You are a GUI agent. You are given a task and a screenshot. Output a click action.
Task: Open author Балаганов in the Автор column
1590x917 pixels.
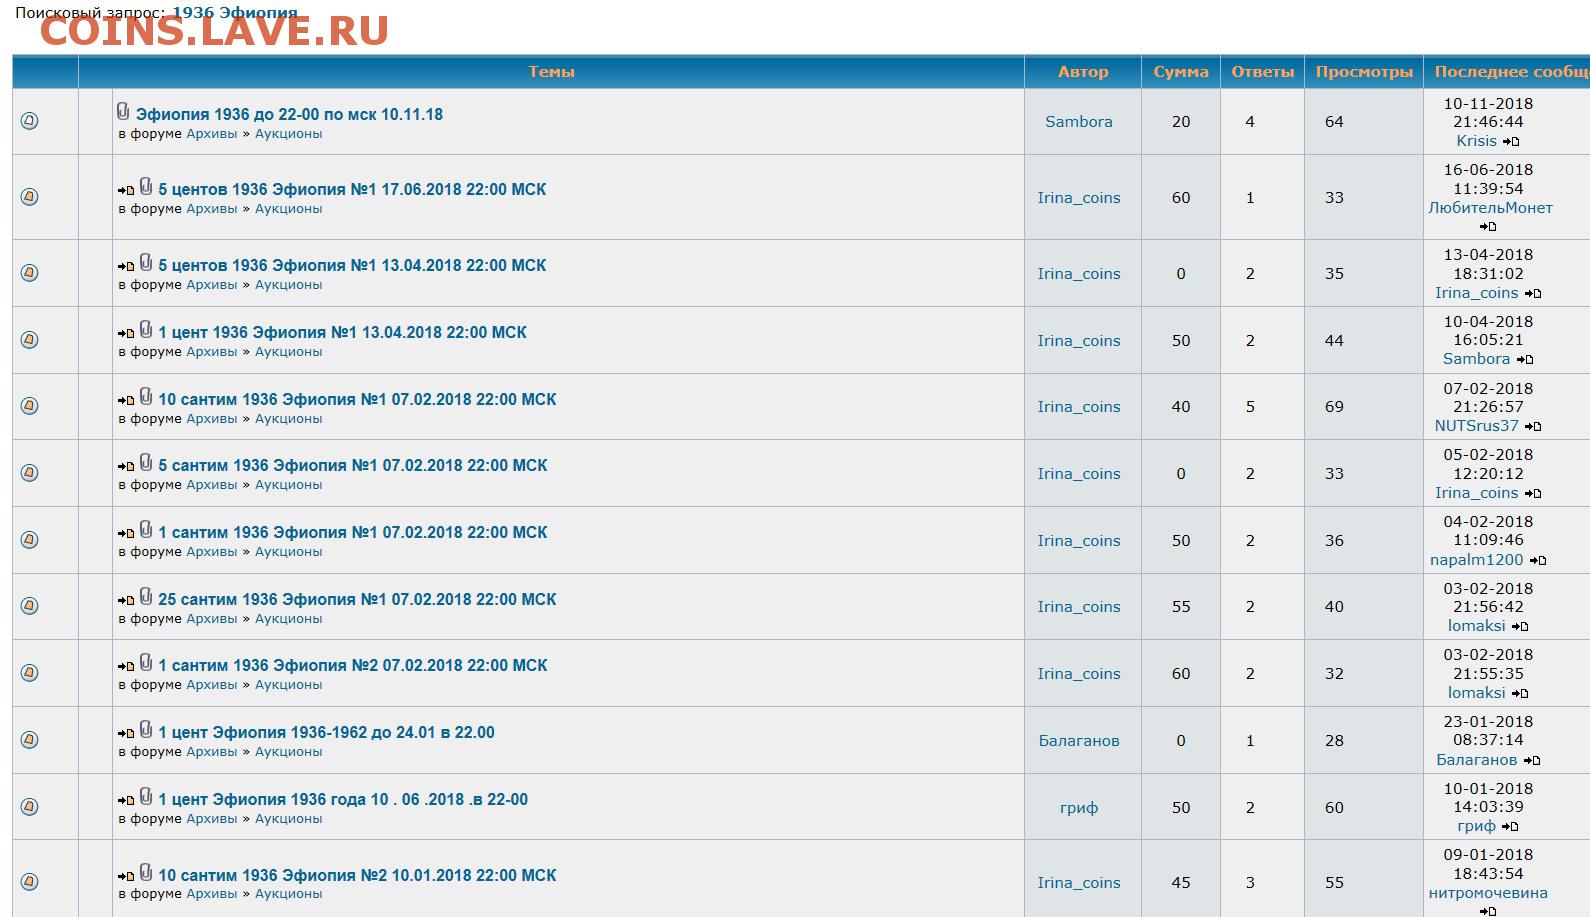(x=1079, y=741)
